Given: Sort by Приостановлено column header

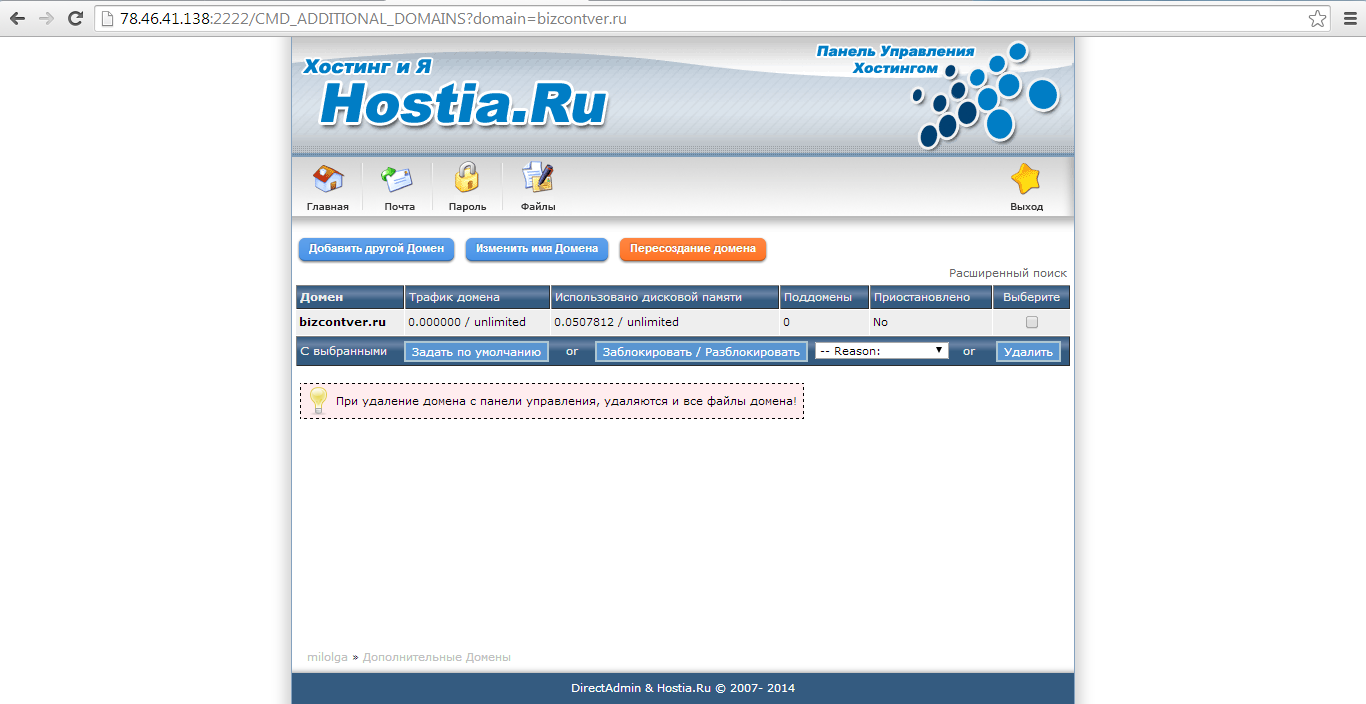Looking at the screenshot, I should [922, 297].
